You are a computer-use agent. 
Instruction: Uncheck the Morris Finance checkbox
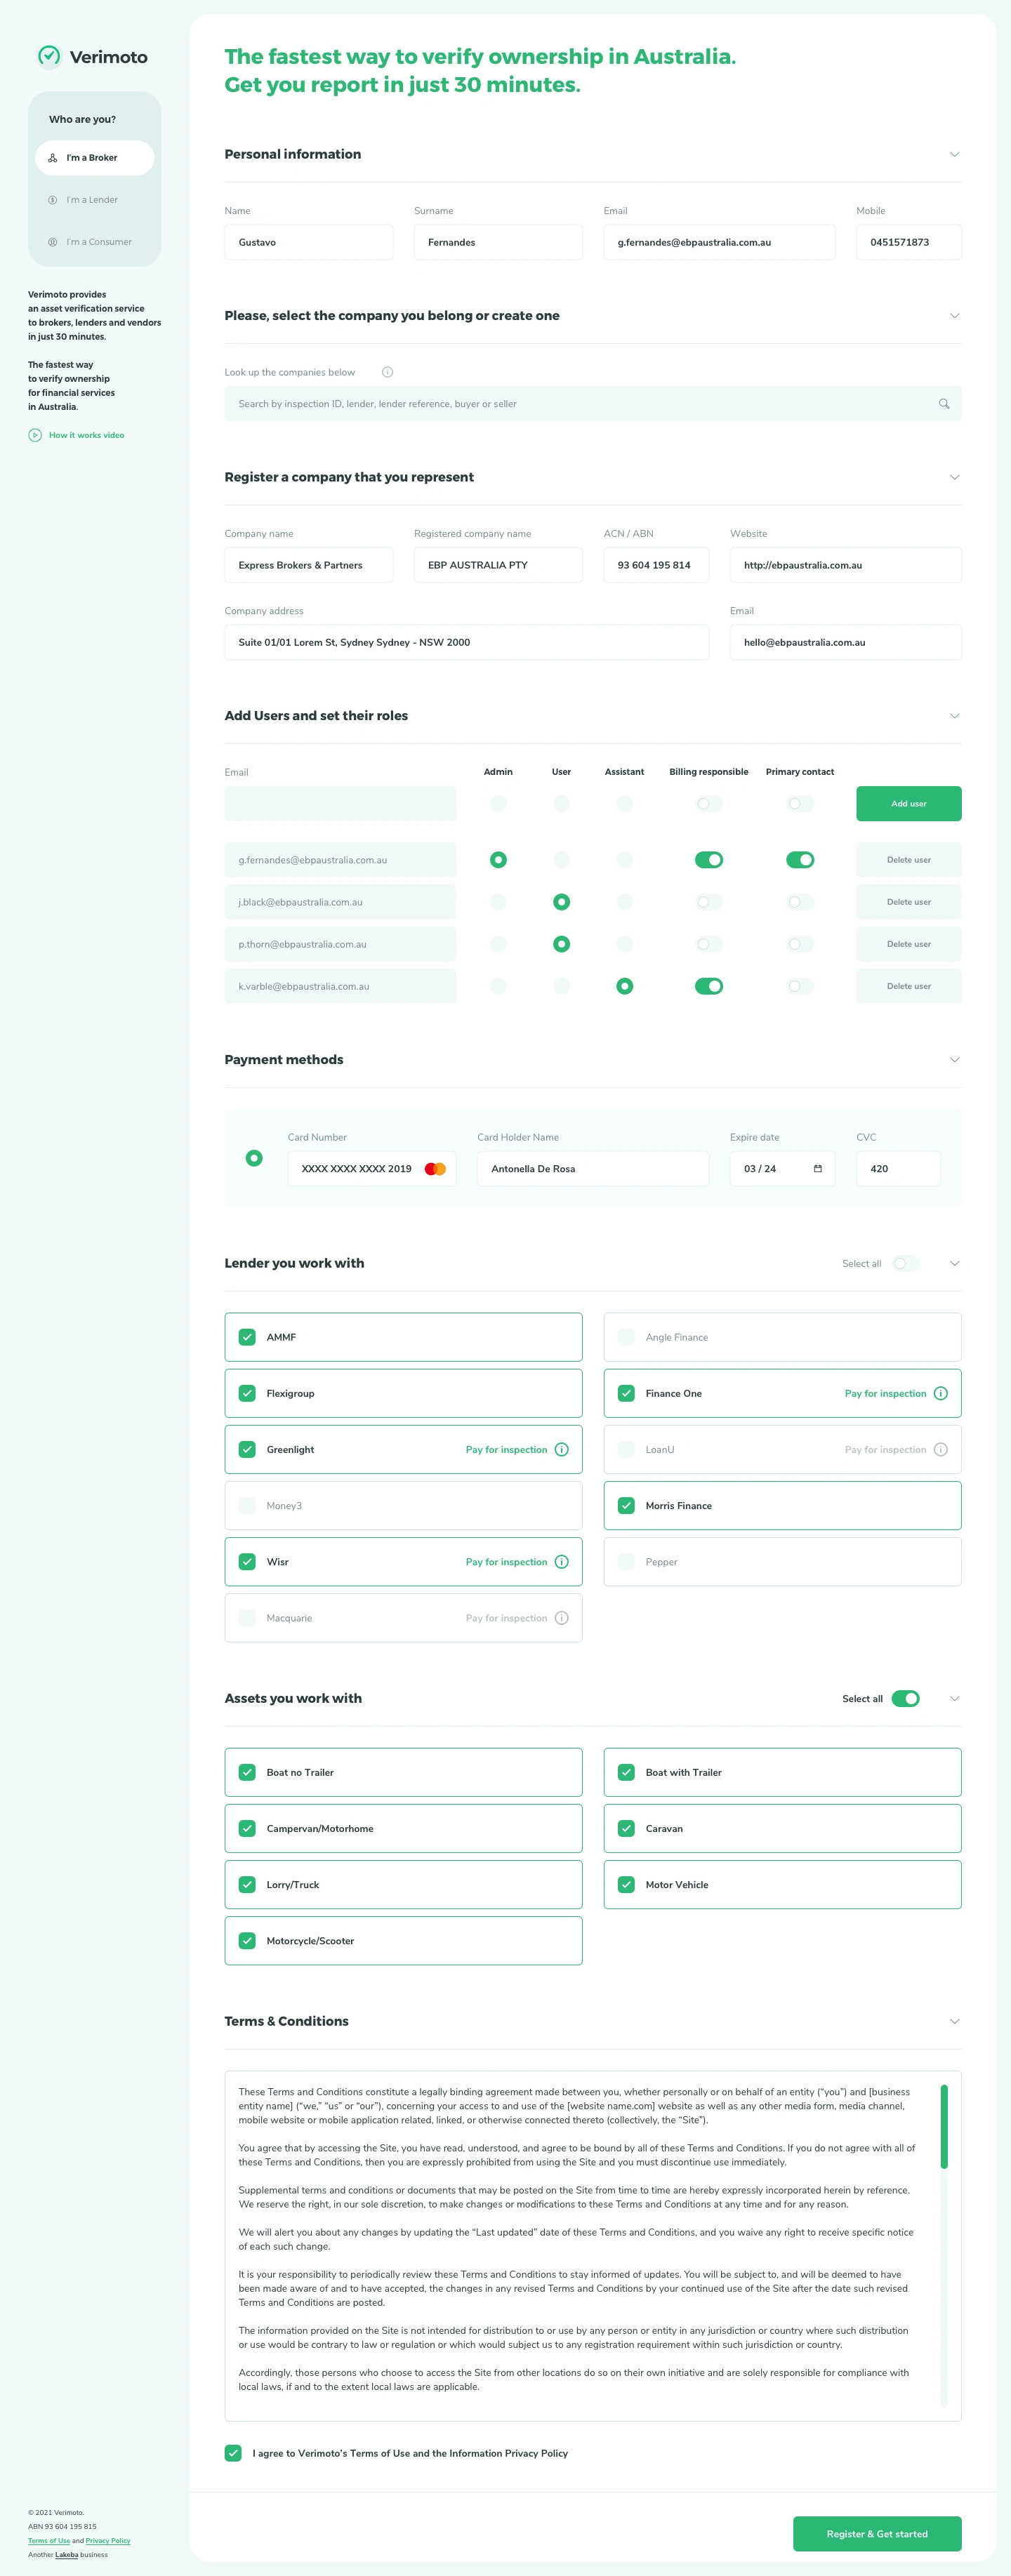pyautogui.click(x=626, y=1505)
